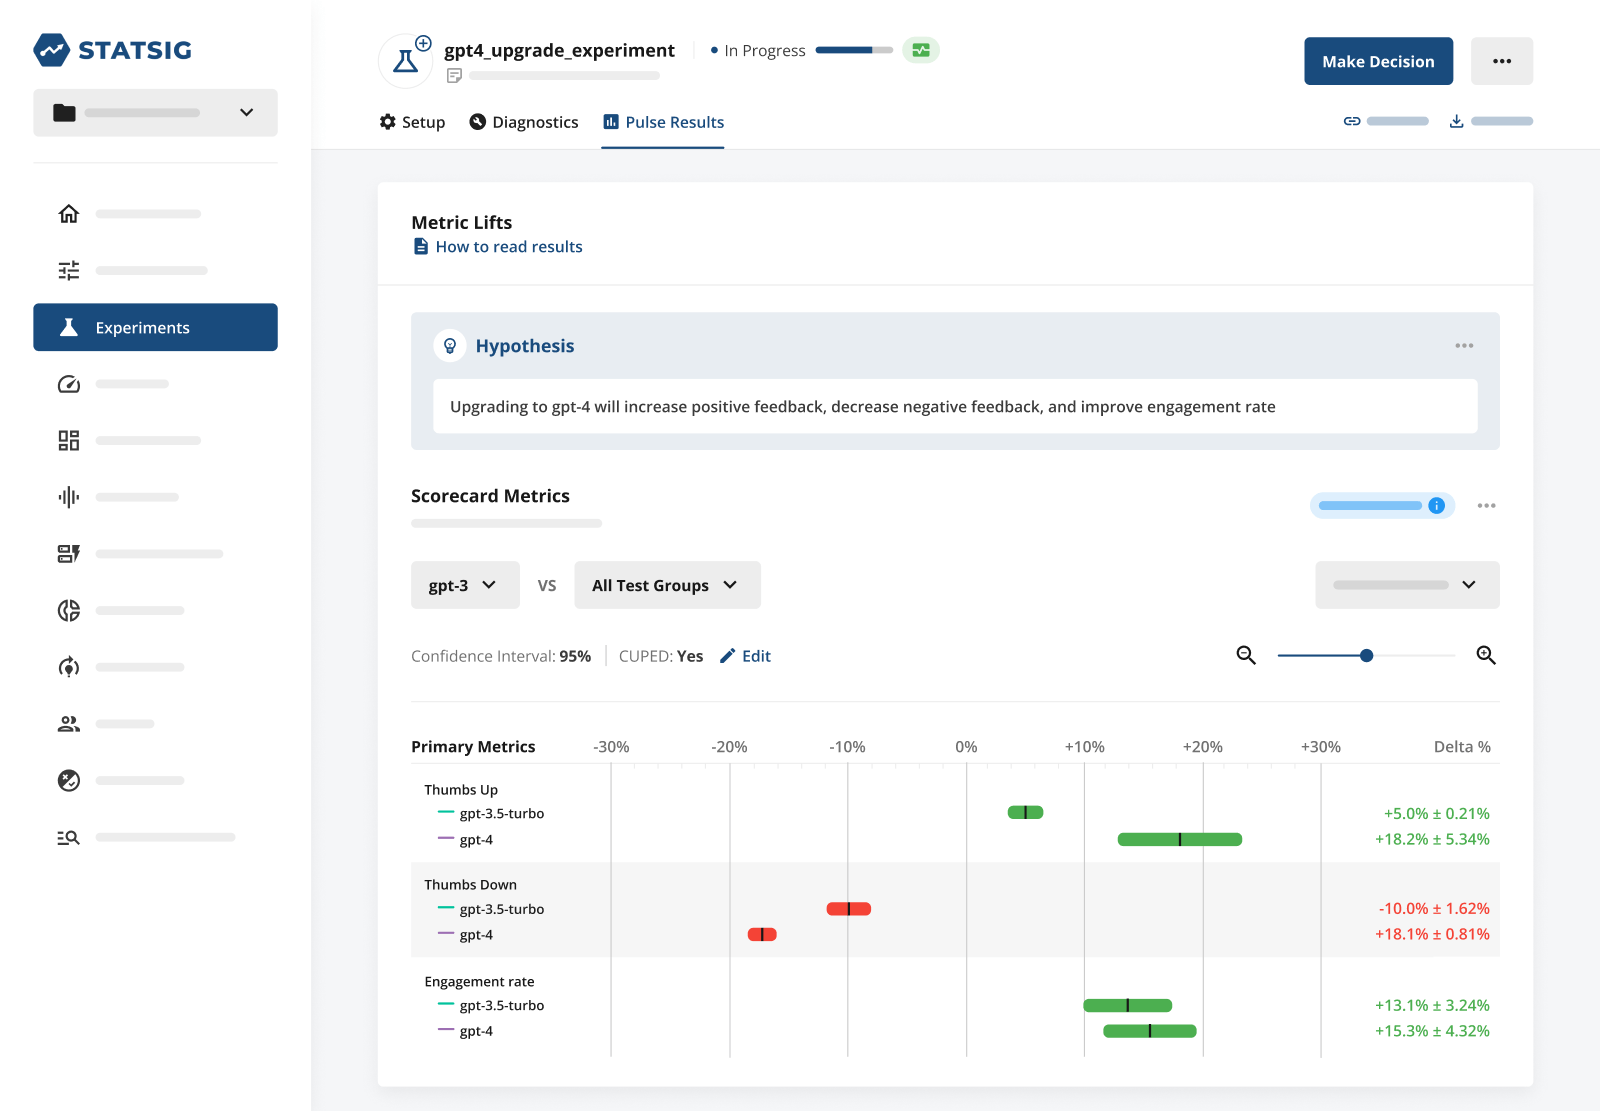
Task: Click the blue info pill icon
Action: (x=1436, y=506)
